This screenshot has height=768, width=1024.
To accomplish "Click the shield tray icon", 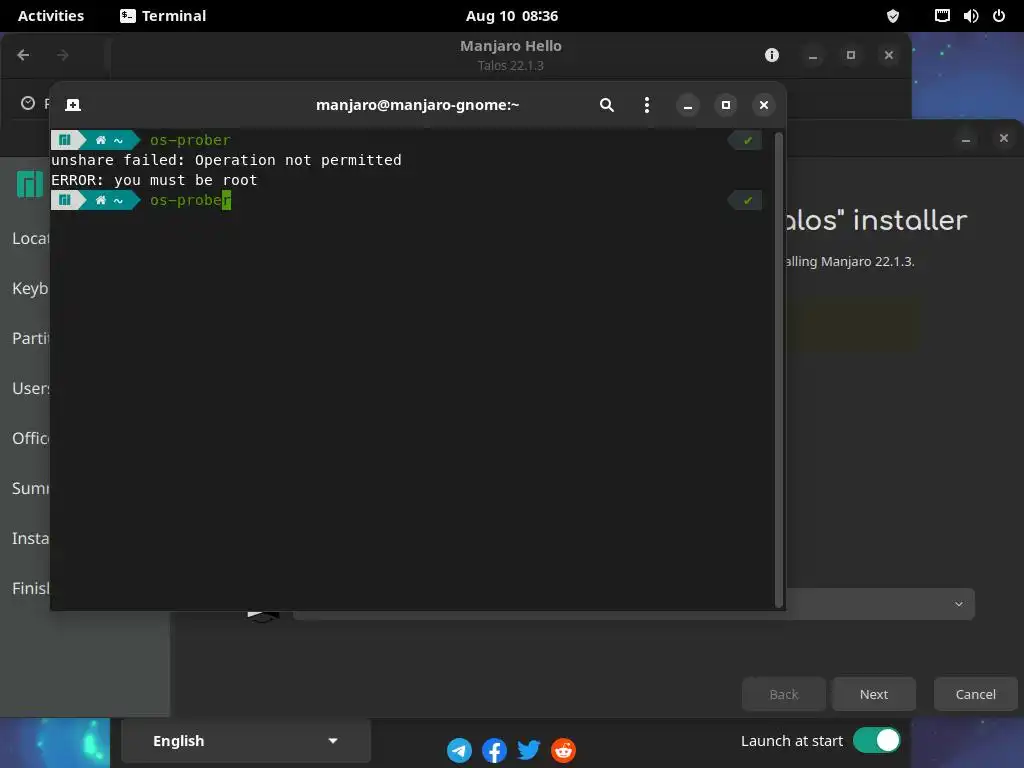I will (893, 16).
